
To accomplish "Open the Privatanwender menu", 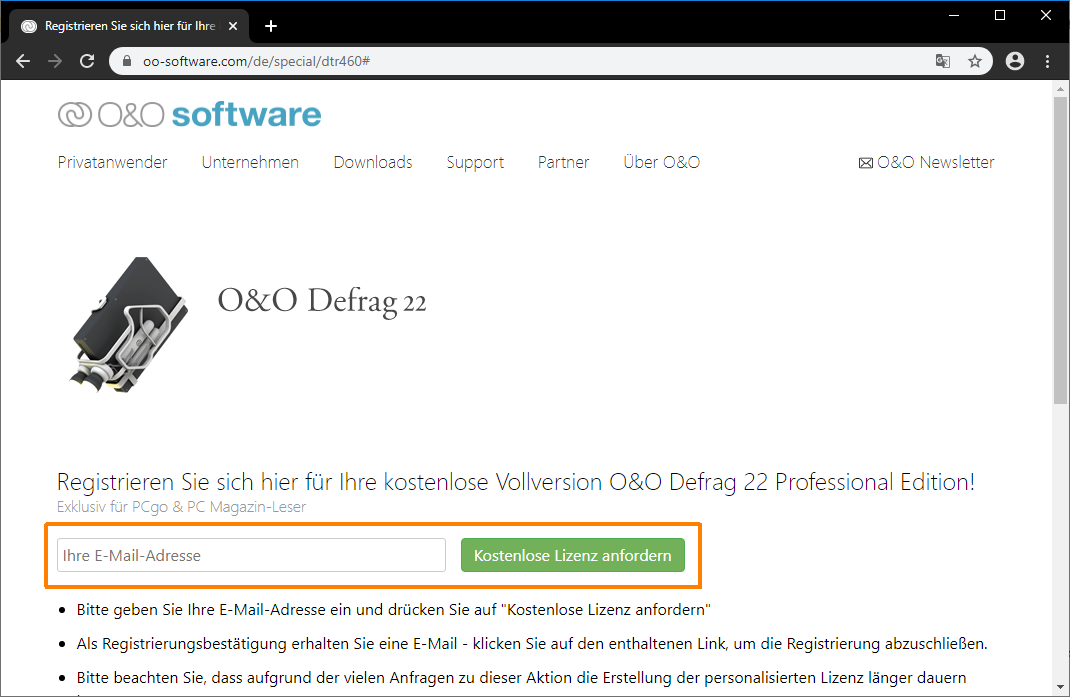I will tap(113, 162).
